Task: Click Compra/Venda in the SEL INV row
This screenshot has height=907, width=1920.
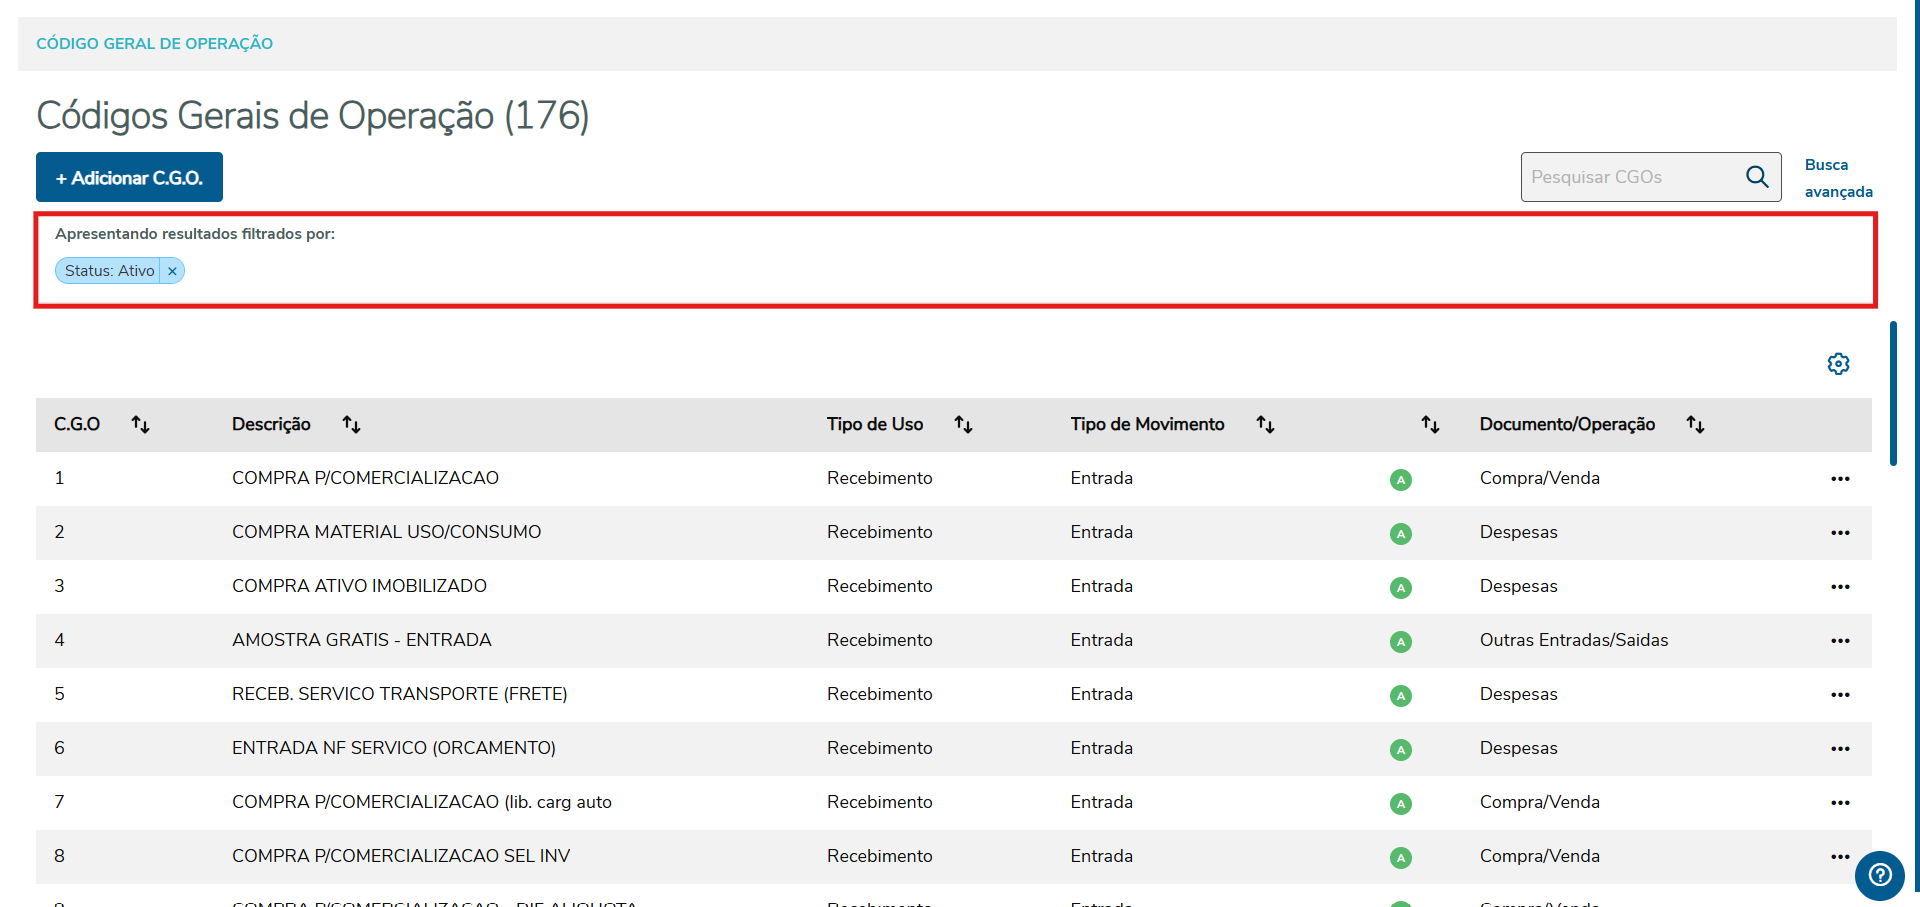Action: click(1539, 856)
